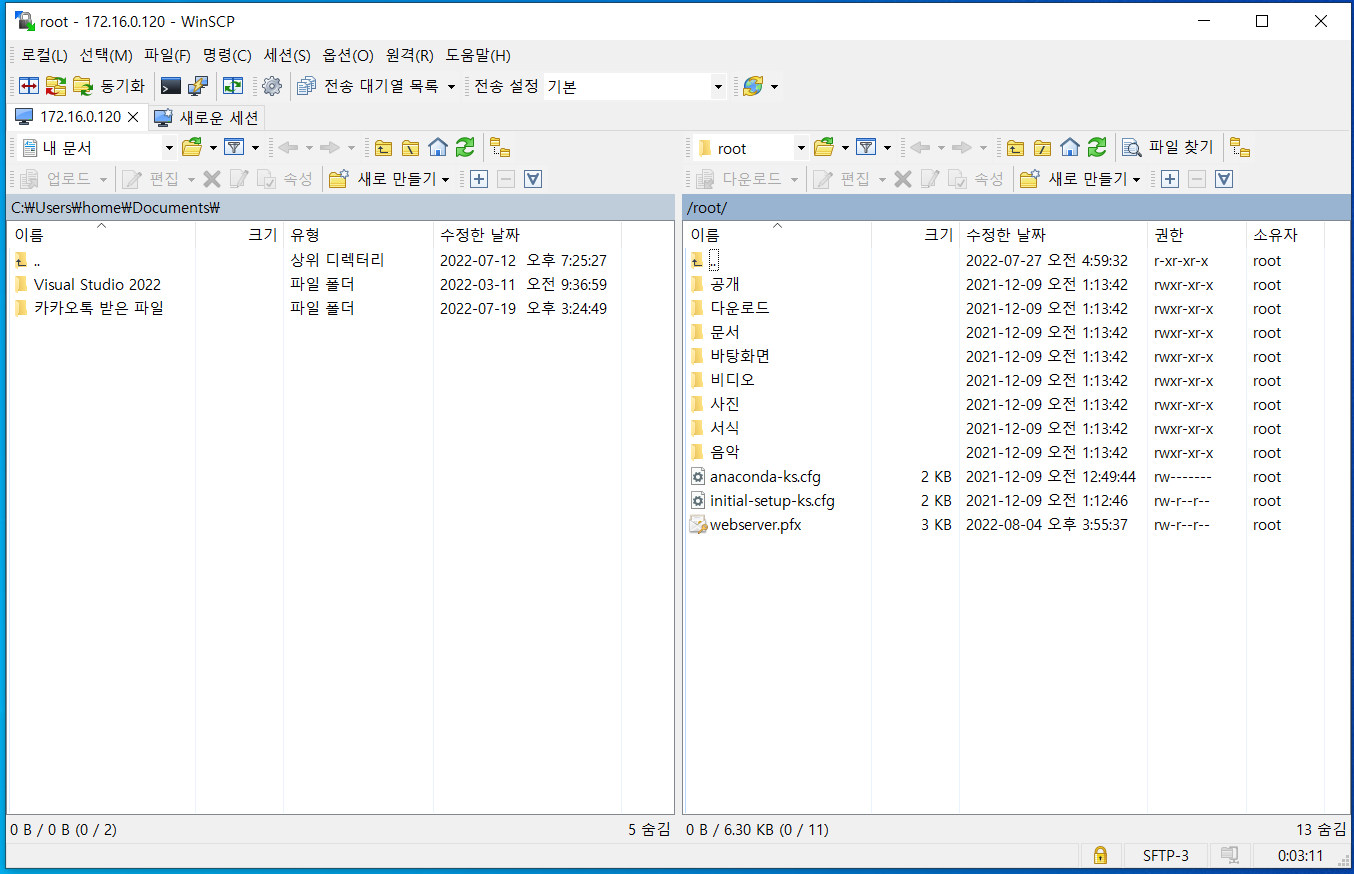Click the globe update icon
Viewport: 1354px width, 874px height.
[x=753, y=86]
